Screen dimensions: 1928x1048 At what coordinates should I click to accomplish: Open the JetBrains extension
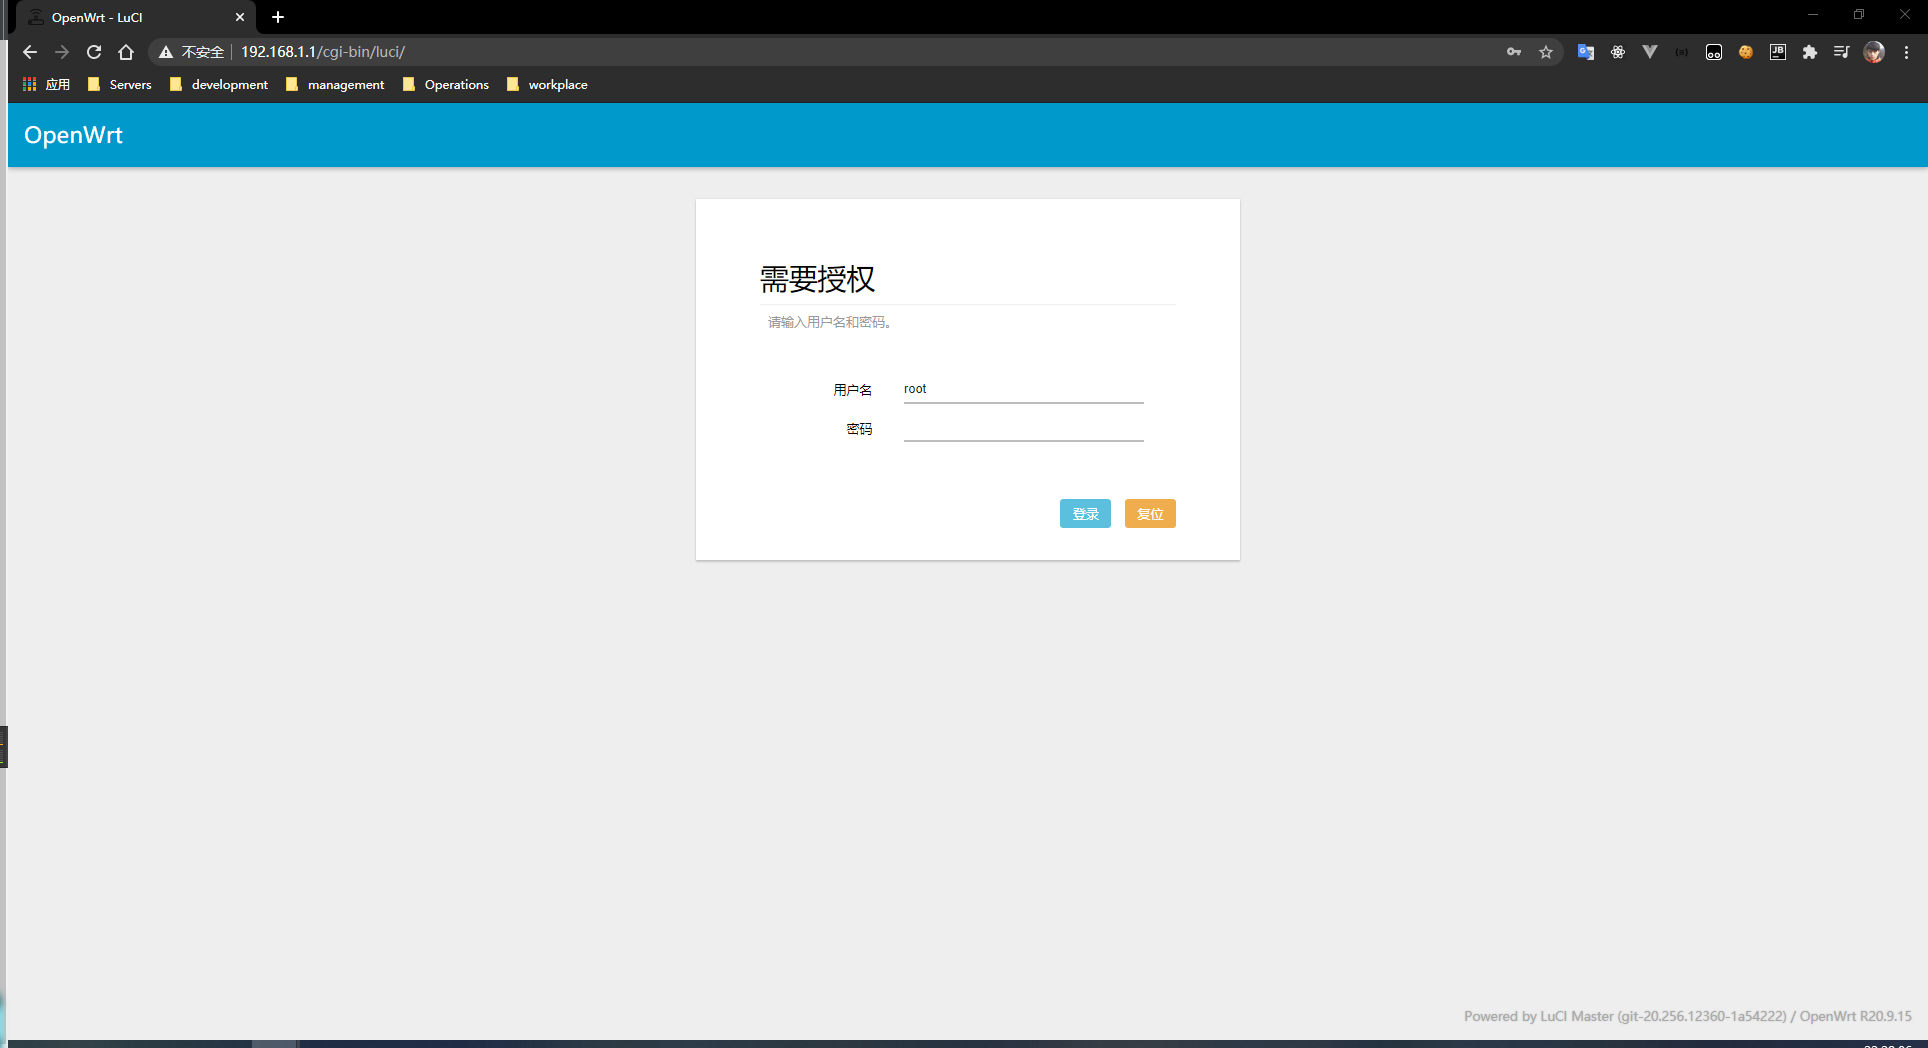click(1778, 52)
